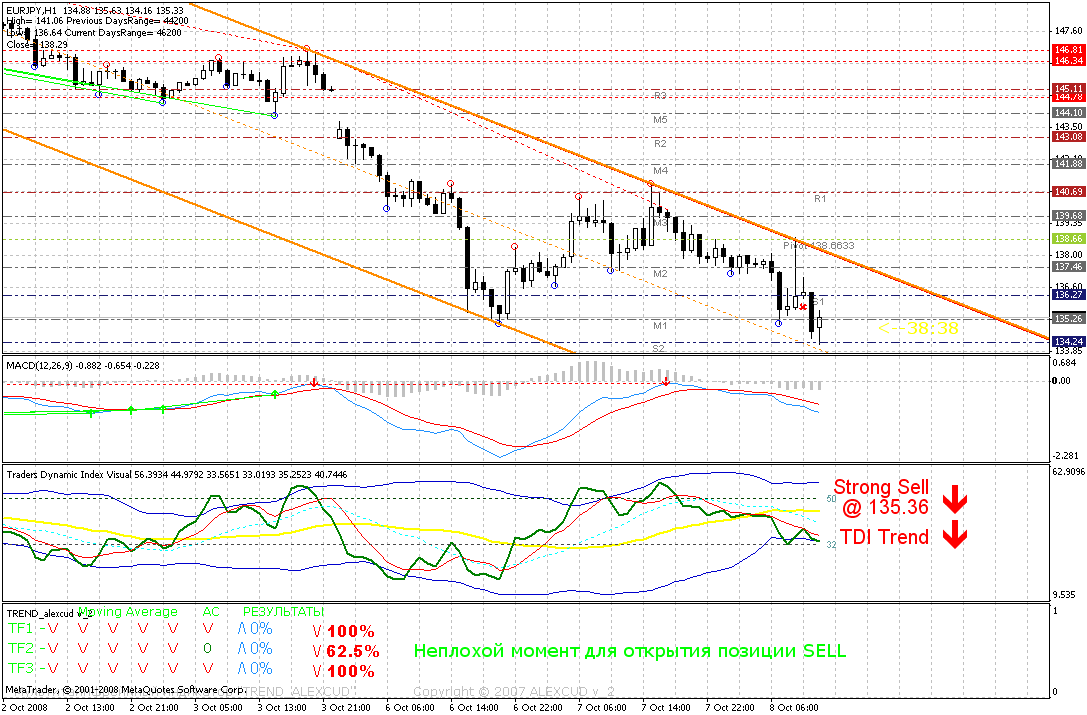The height and width of the screenshot is (715, 1087).
Task: Click the 135.26 current price label
Action: coord(1068,318)
